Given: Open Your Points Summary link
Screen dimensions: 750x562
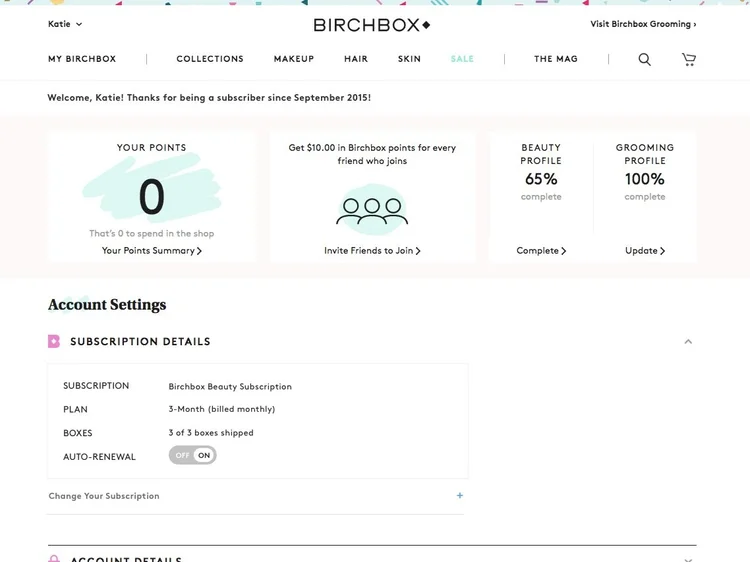Looking at the screenshot, I should point(152,251).
